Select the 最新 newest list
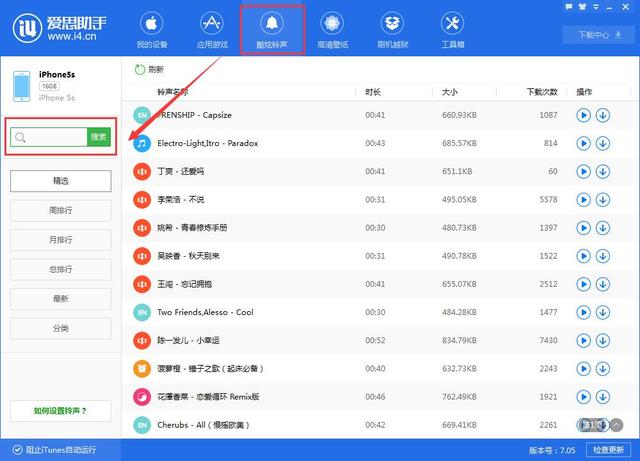Screen dimensions: 640x461 point(61,298)
